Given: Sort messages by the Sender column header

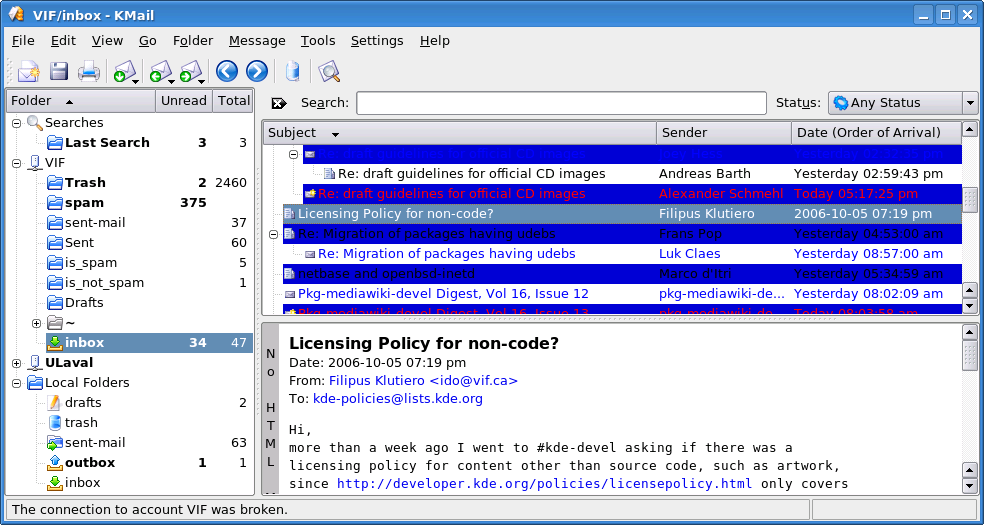Looking at the screenshot, I should tap(724, 133).
